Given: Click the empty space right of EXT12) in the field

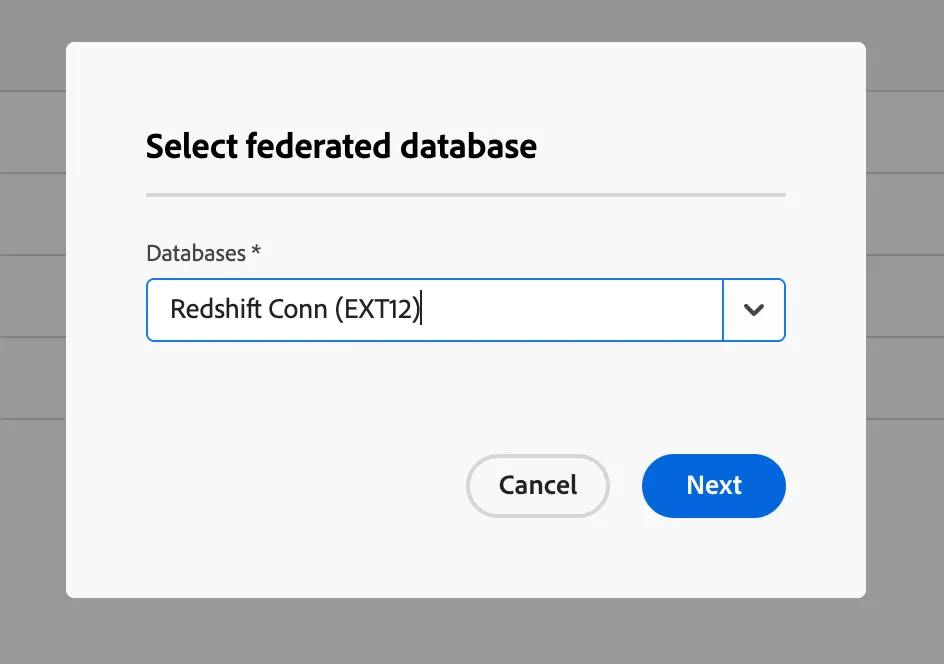Looking at the screenshot, I should tap(572, 310).
